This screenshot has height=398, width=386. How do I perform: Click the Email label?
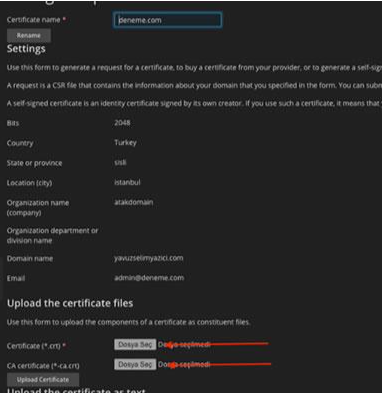point(16,278)
